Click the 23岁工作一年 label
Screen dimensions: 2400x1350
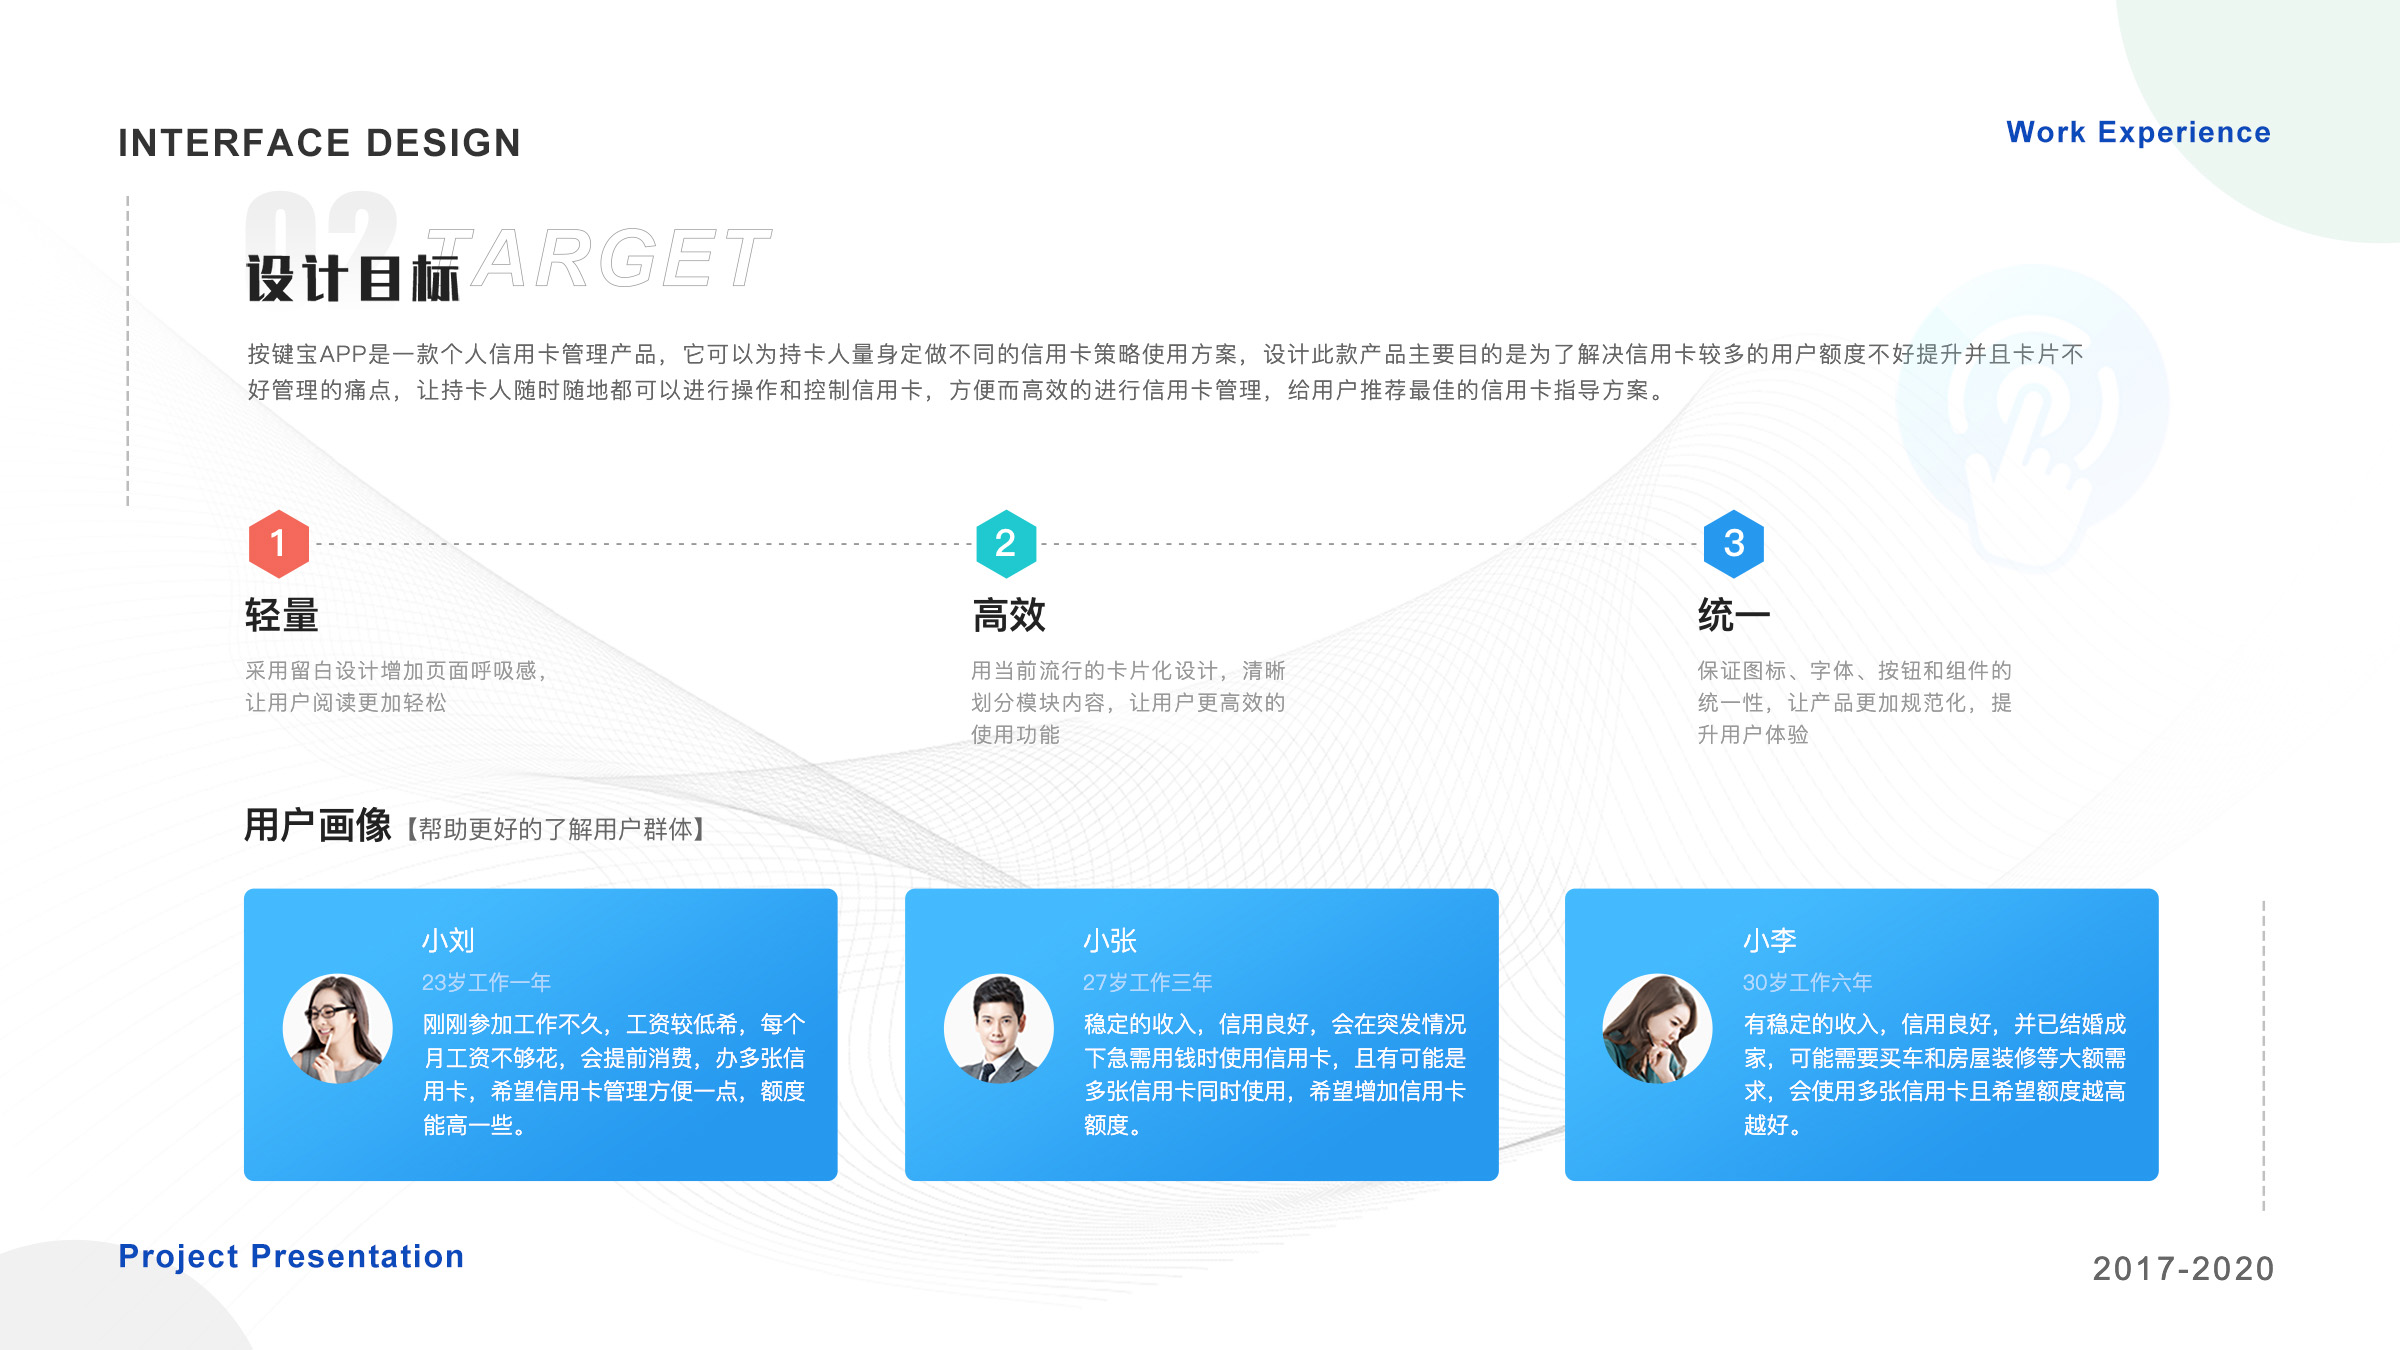click(x=486, y=982)
